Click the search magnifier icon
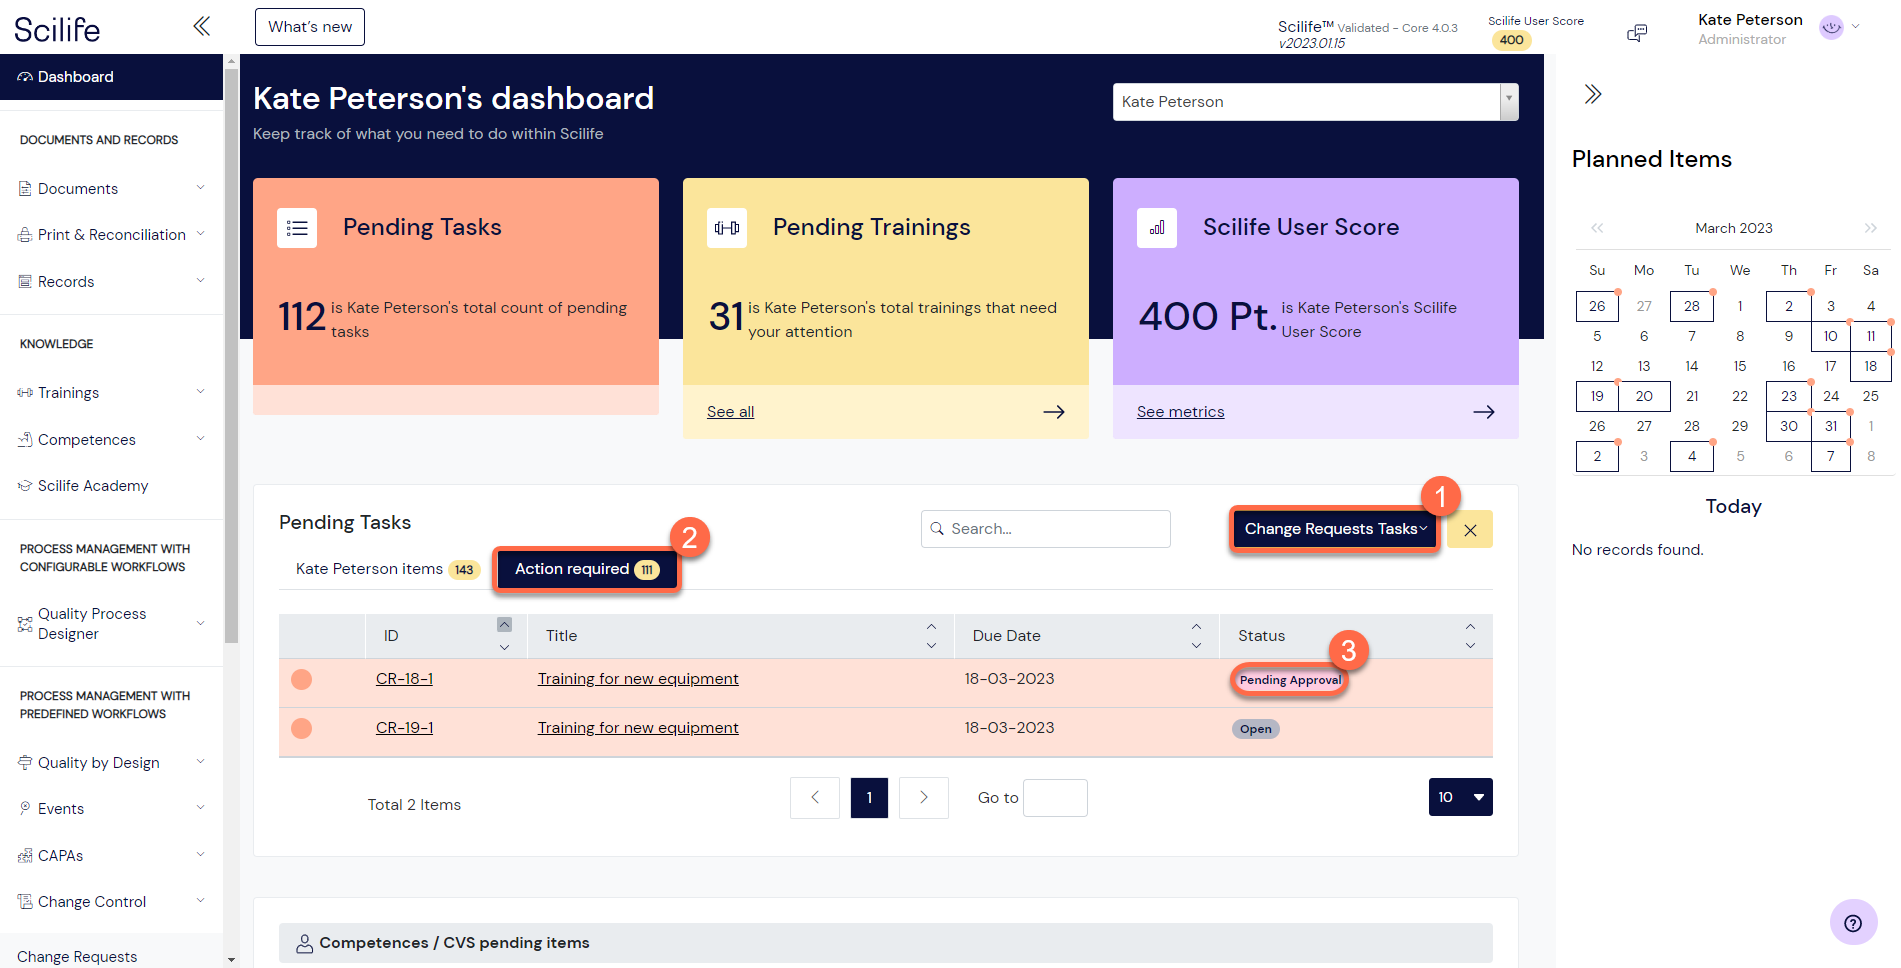1901x968 pixels. pos(937,529)
